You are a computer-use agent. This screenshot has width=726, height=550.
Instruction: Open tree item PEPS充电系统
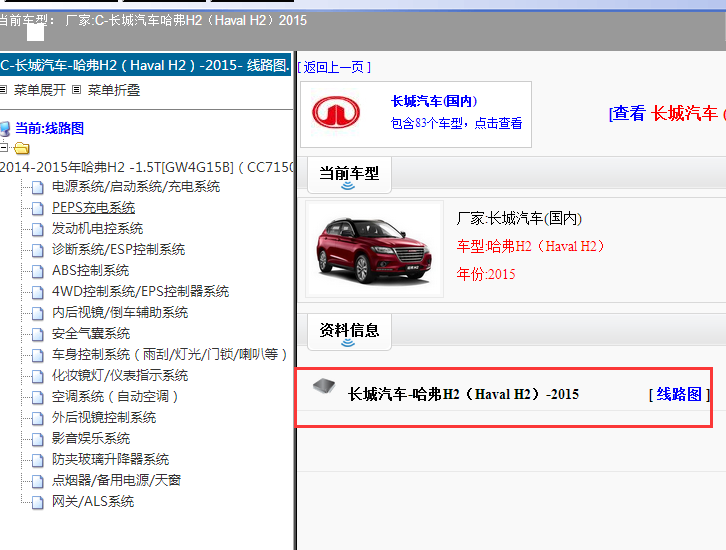click(x=94, y=207)
